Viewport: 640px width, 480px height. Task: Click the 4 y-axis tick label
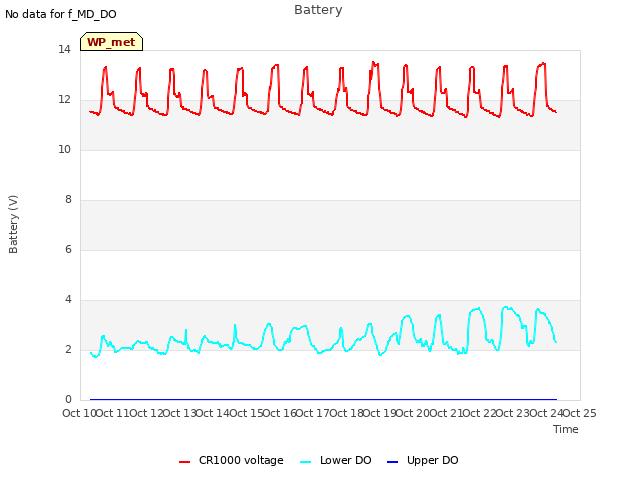tap(68, 299)
